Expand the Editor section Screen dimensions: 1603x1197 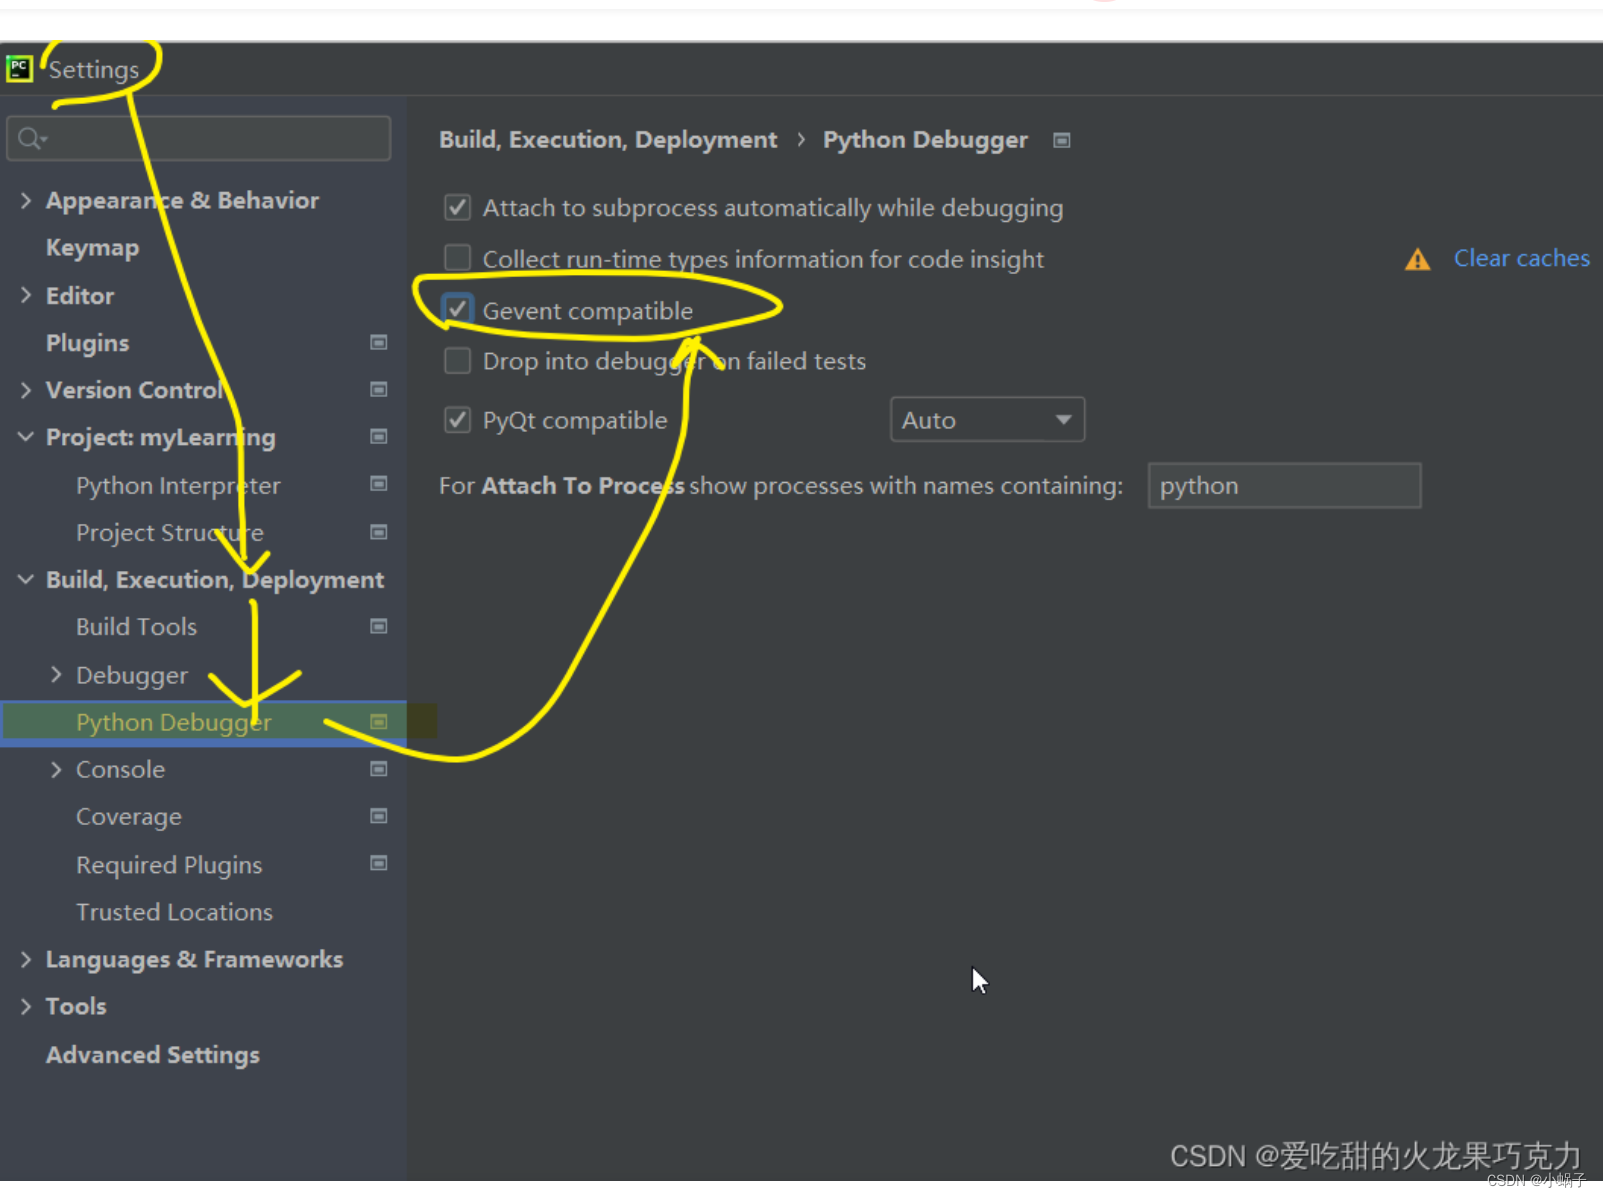click(25, 295)
